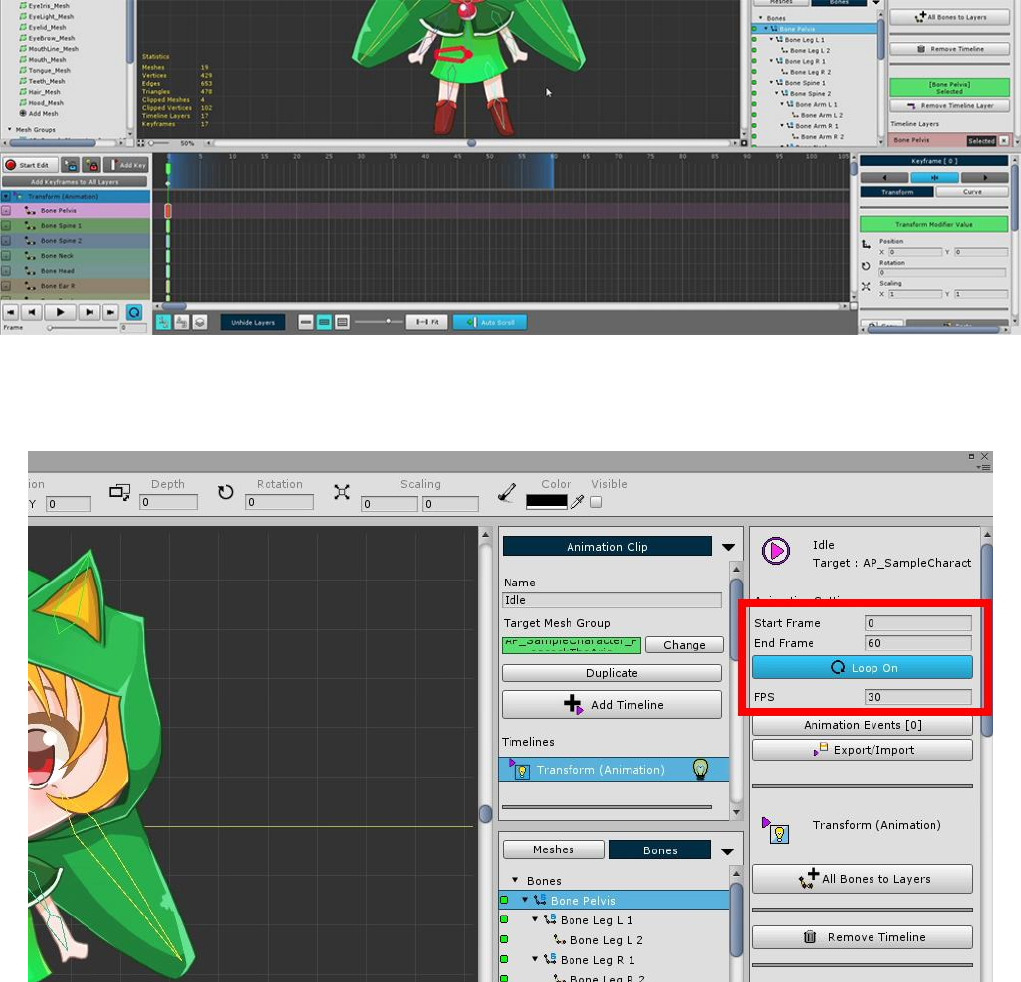Viewport: 1021px width, 982px height.
Task: Switch to the Bones tab in the enlarged panel
Action: tap(660, 850)
